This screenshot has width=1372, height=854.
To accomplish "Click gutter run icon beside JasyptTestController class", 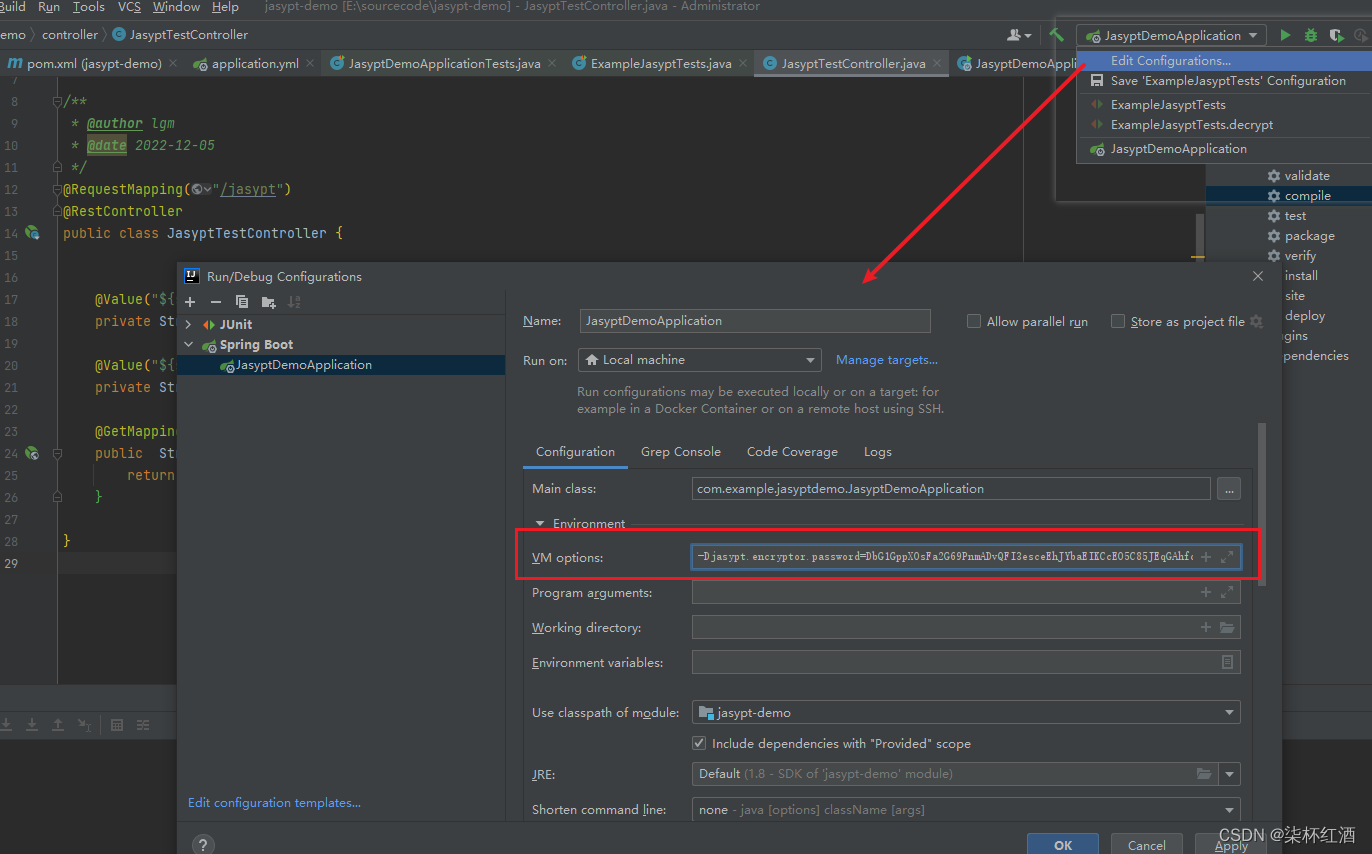I will [x=32, y=232].
